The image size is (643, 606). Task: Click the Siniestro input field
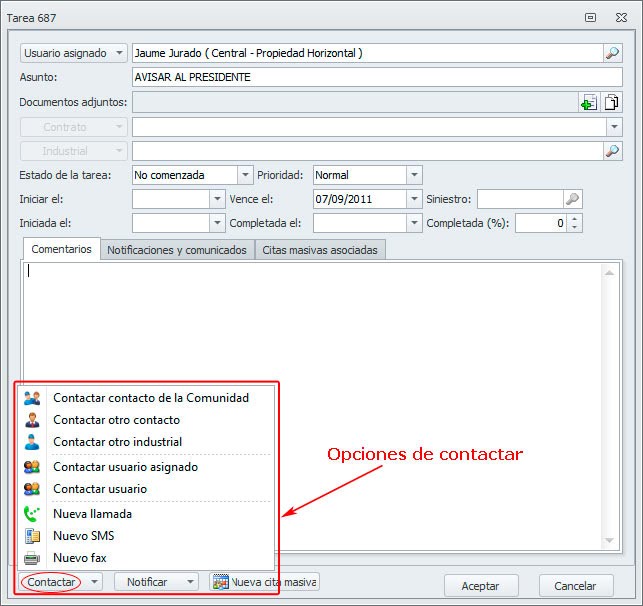pos(520,199)
